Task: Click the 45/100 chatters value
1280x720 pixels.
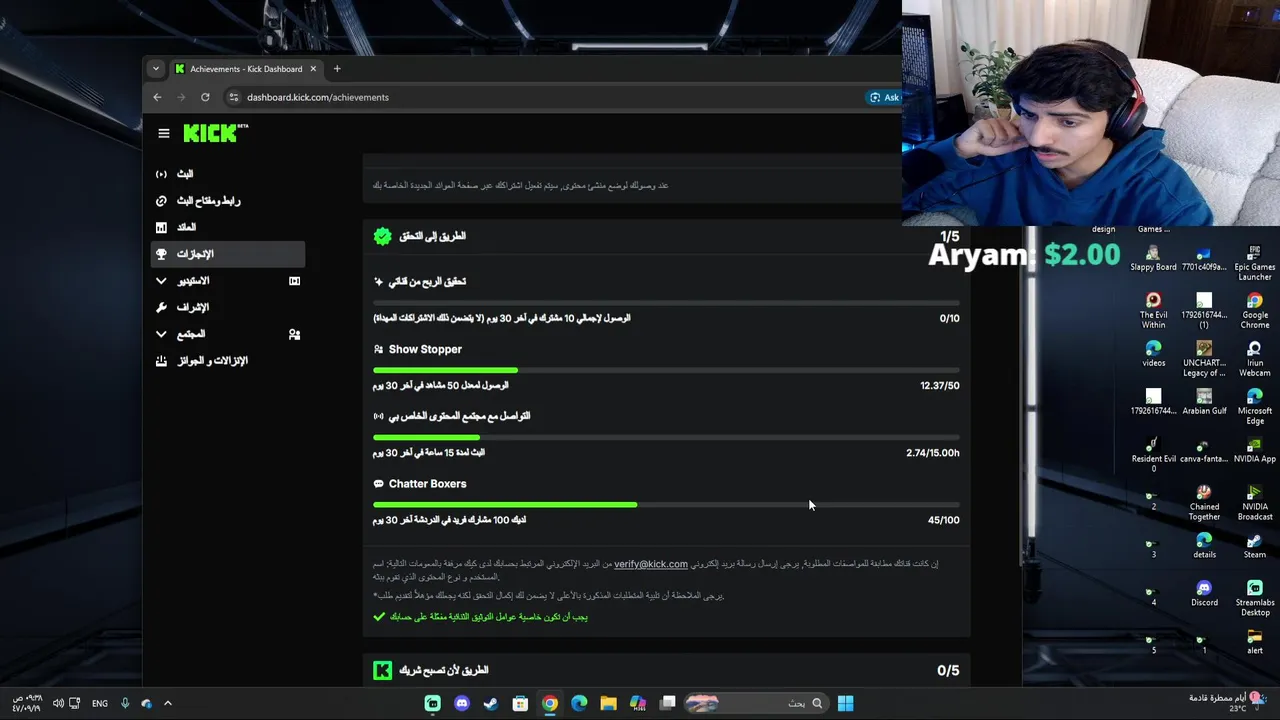Action: (943, 520)
